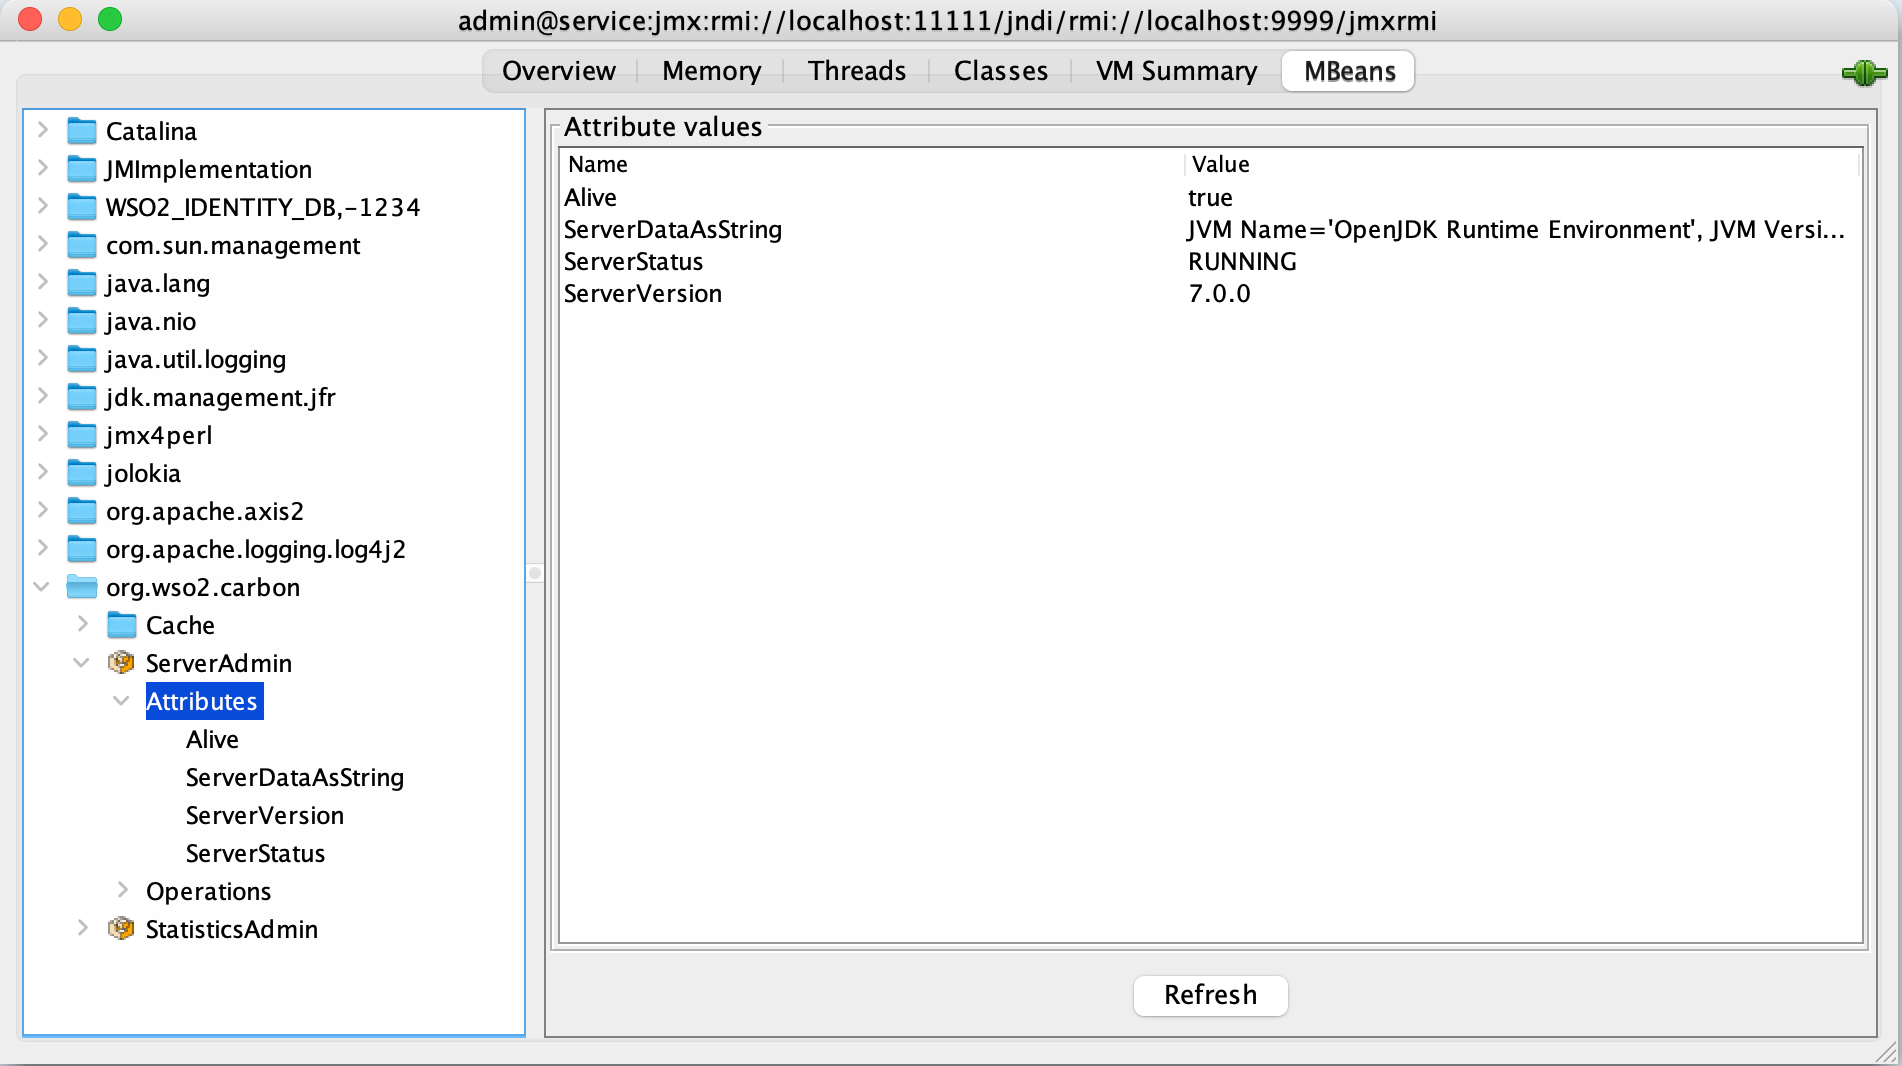Switch to the Overview tab
The image size is (1902, 1066).
[559, 71]
